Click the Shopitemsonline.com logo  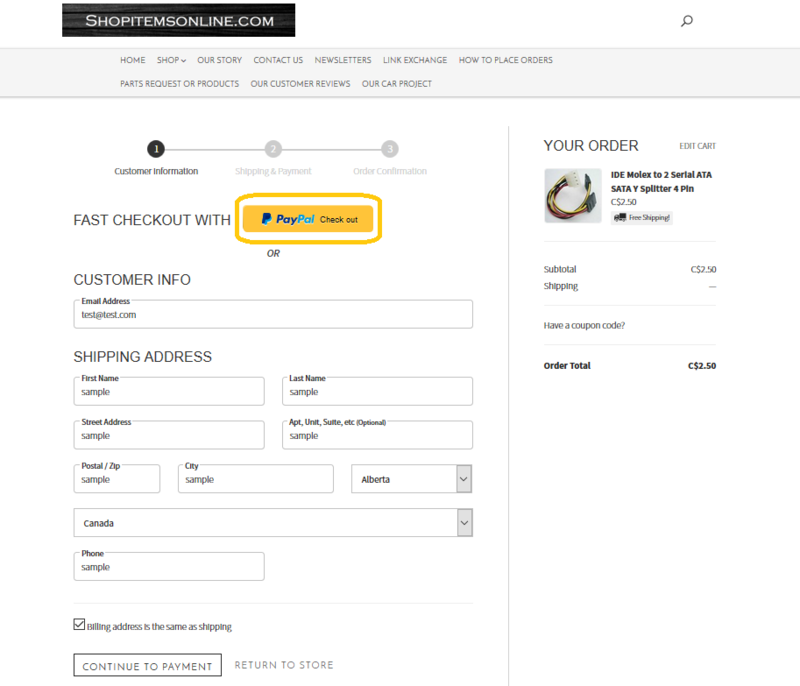[178, 20]
